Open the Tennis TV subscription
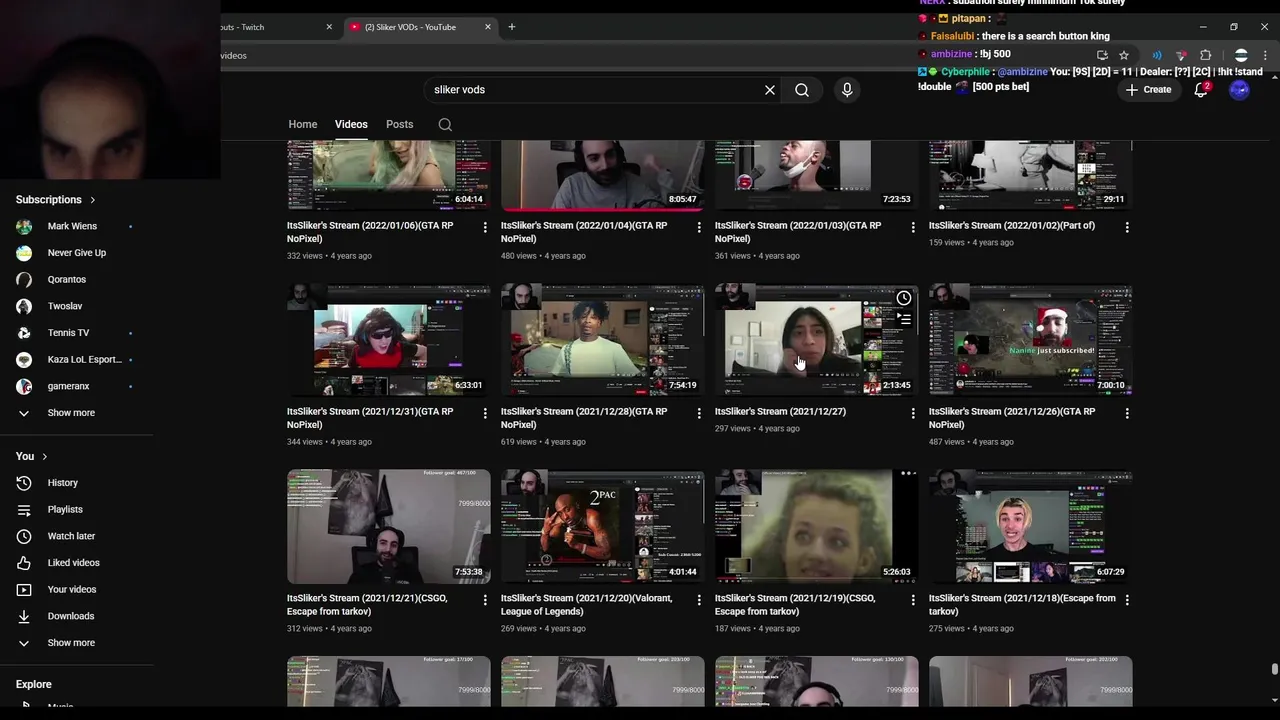The image size is (1280, 720). pos(68,333)
